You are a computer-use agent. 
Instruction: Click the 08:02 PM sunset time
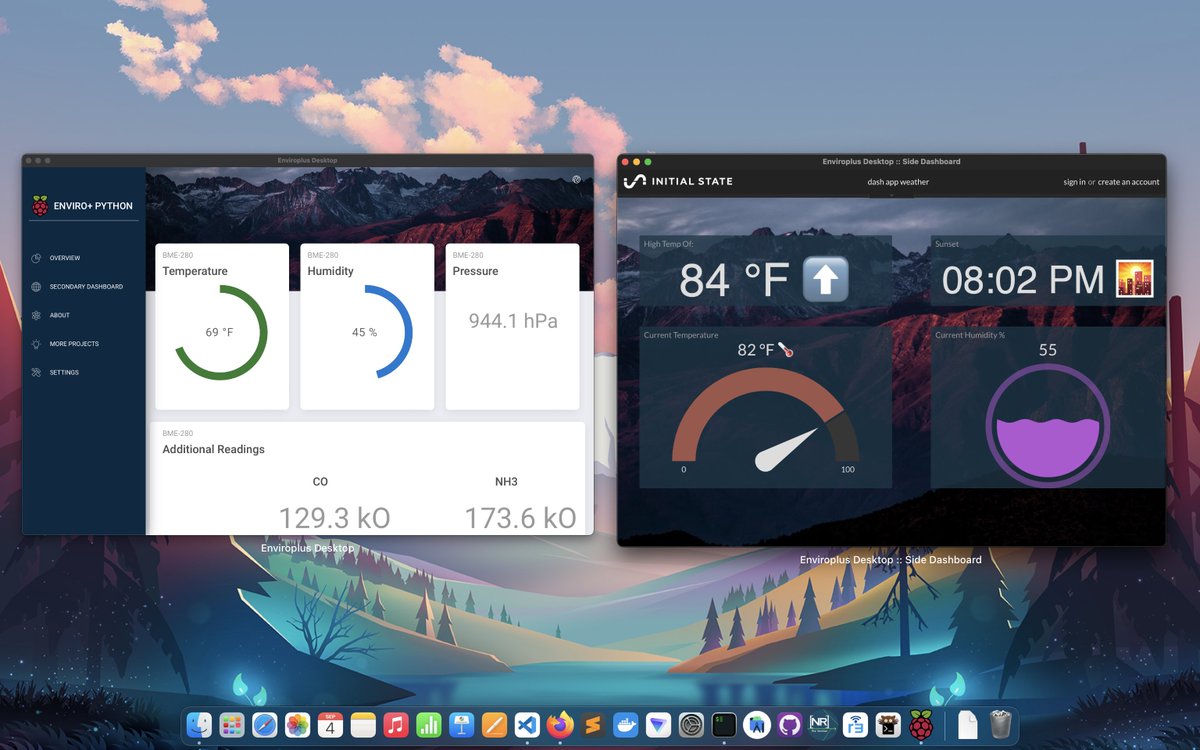click(x=1023, y=280)
